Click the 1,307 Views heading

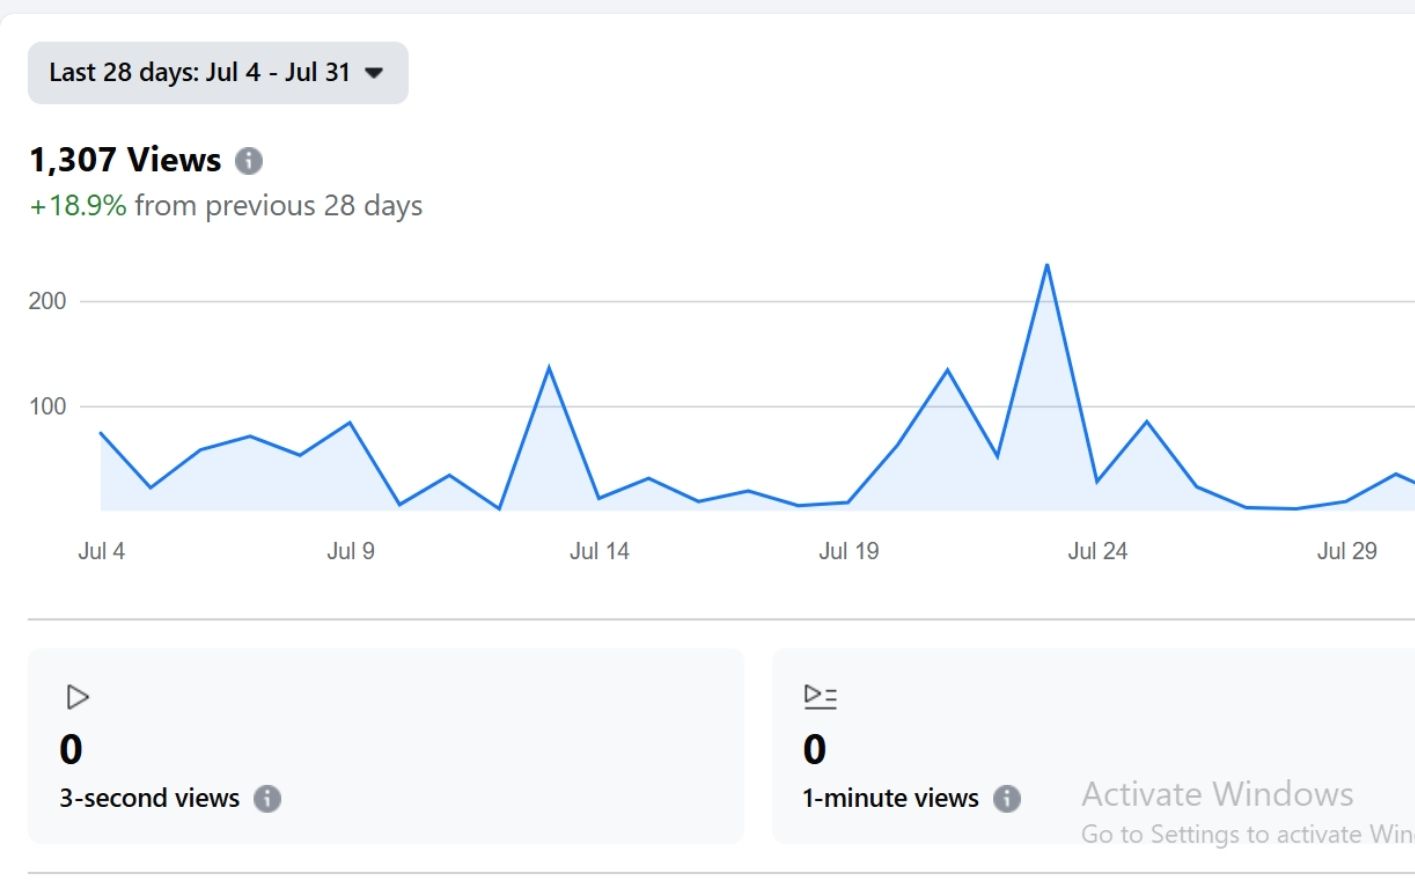tap(125, 159)
